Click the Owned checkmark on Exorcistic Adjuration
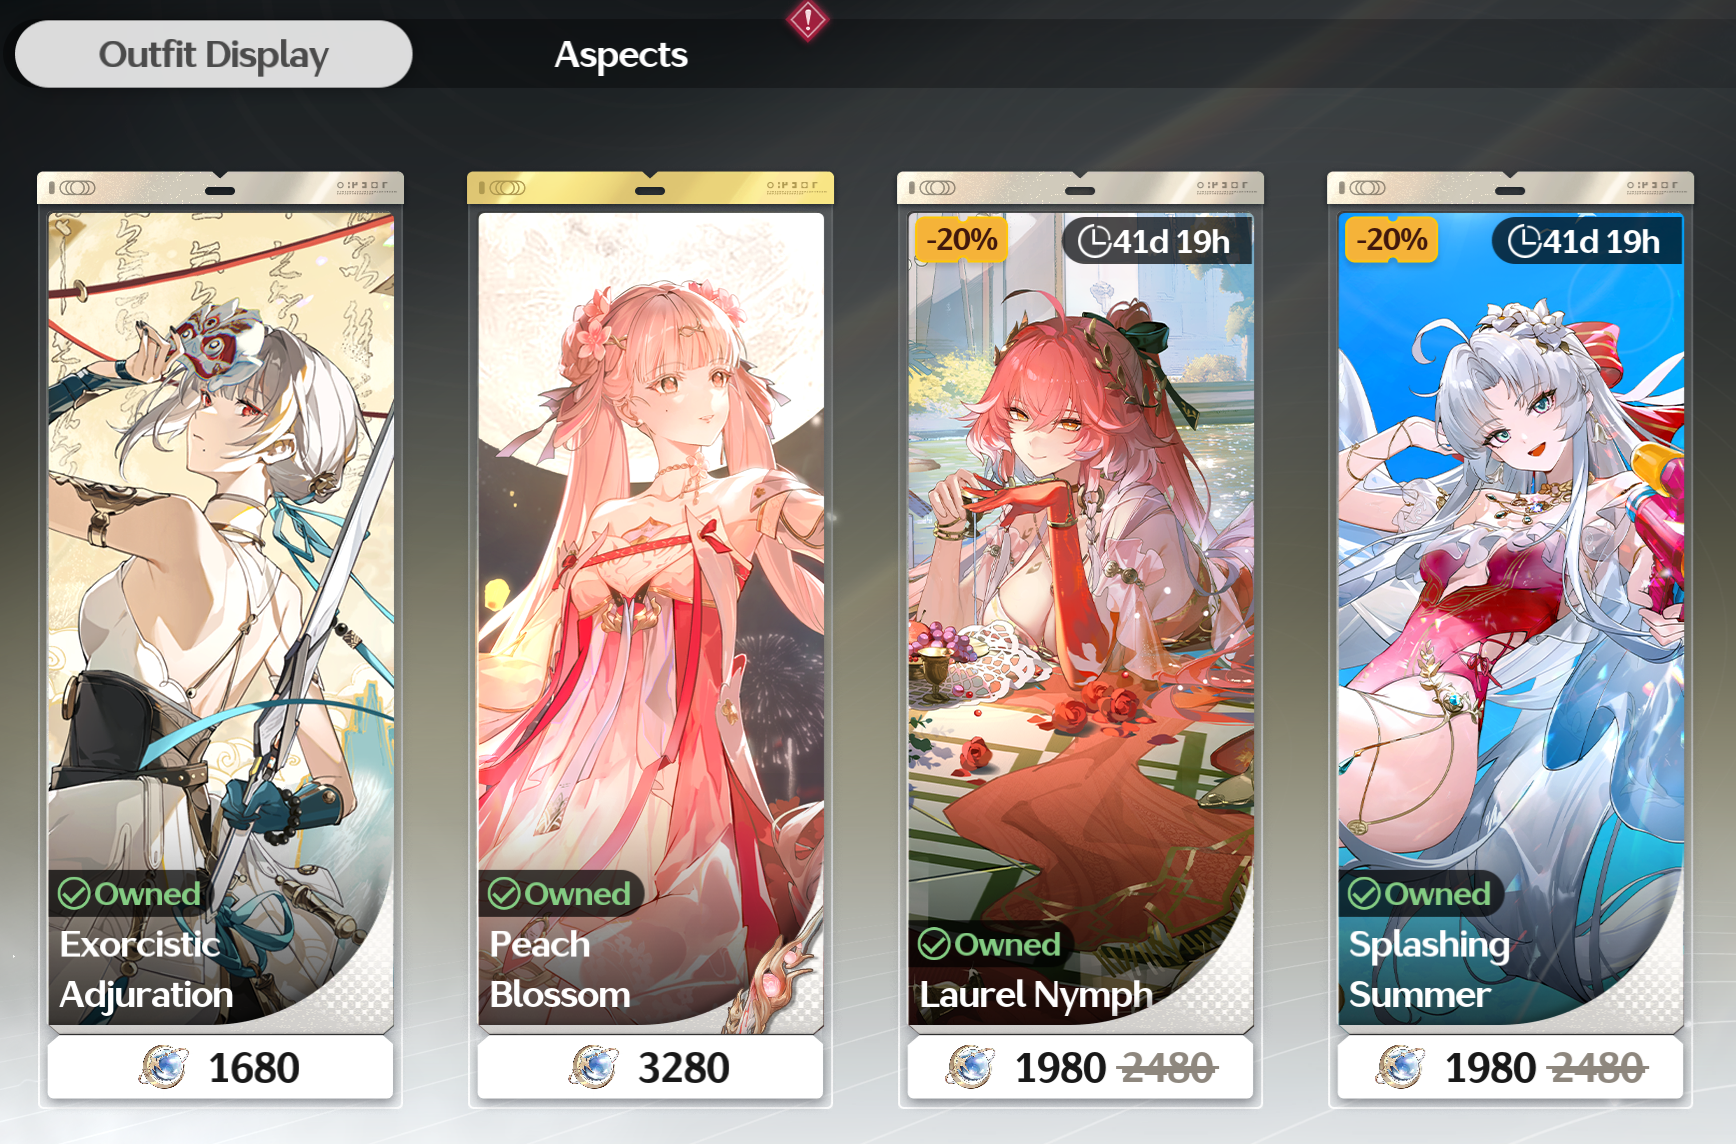This screenshot has width=1736, height=1144. (74, 893)
